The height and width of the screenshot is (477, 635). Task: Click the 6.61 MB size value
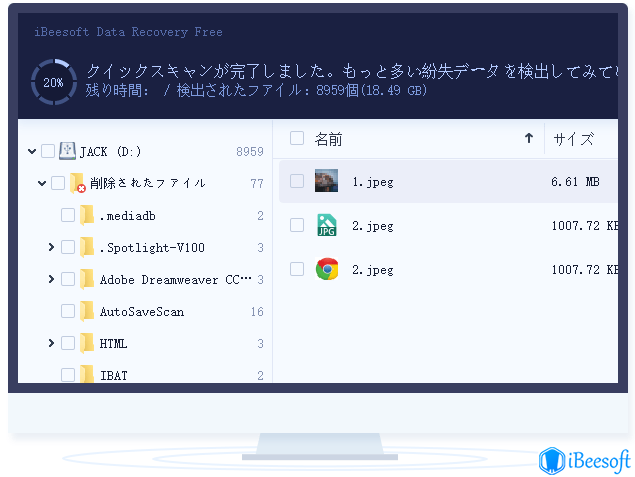pyautogui.click(x=575, y=181)
